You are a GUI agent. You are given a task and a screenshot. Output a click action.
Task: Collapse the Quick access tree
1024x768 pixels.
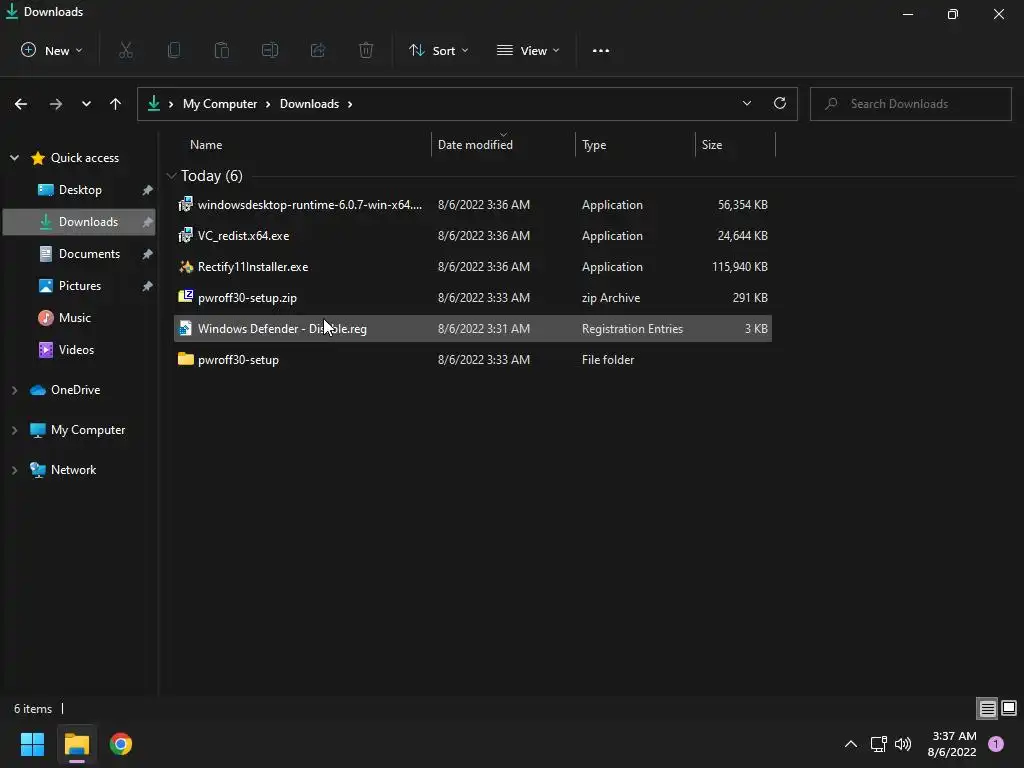(x=14, y=157)
